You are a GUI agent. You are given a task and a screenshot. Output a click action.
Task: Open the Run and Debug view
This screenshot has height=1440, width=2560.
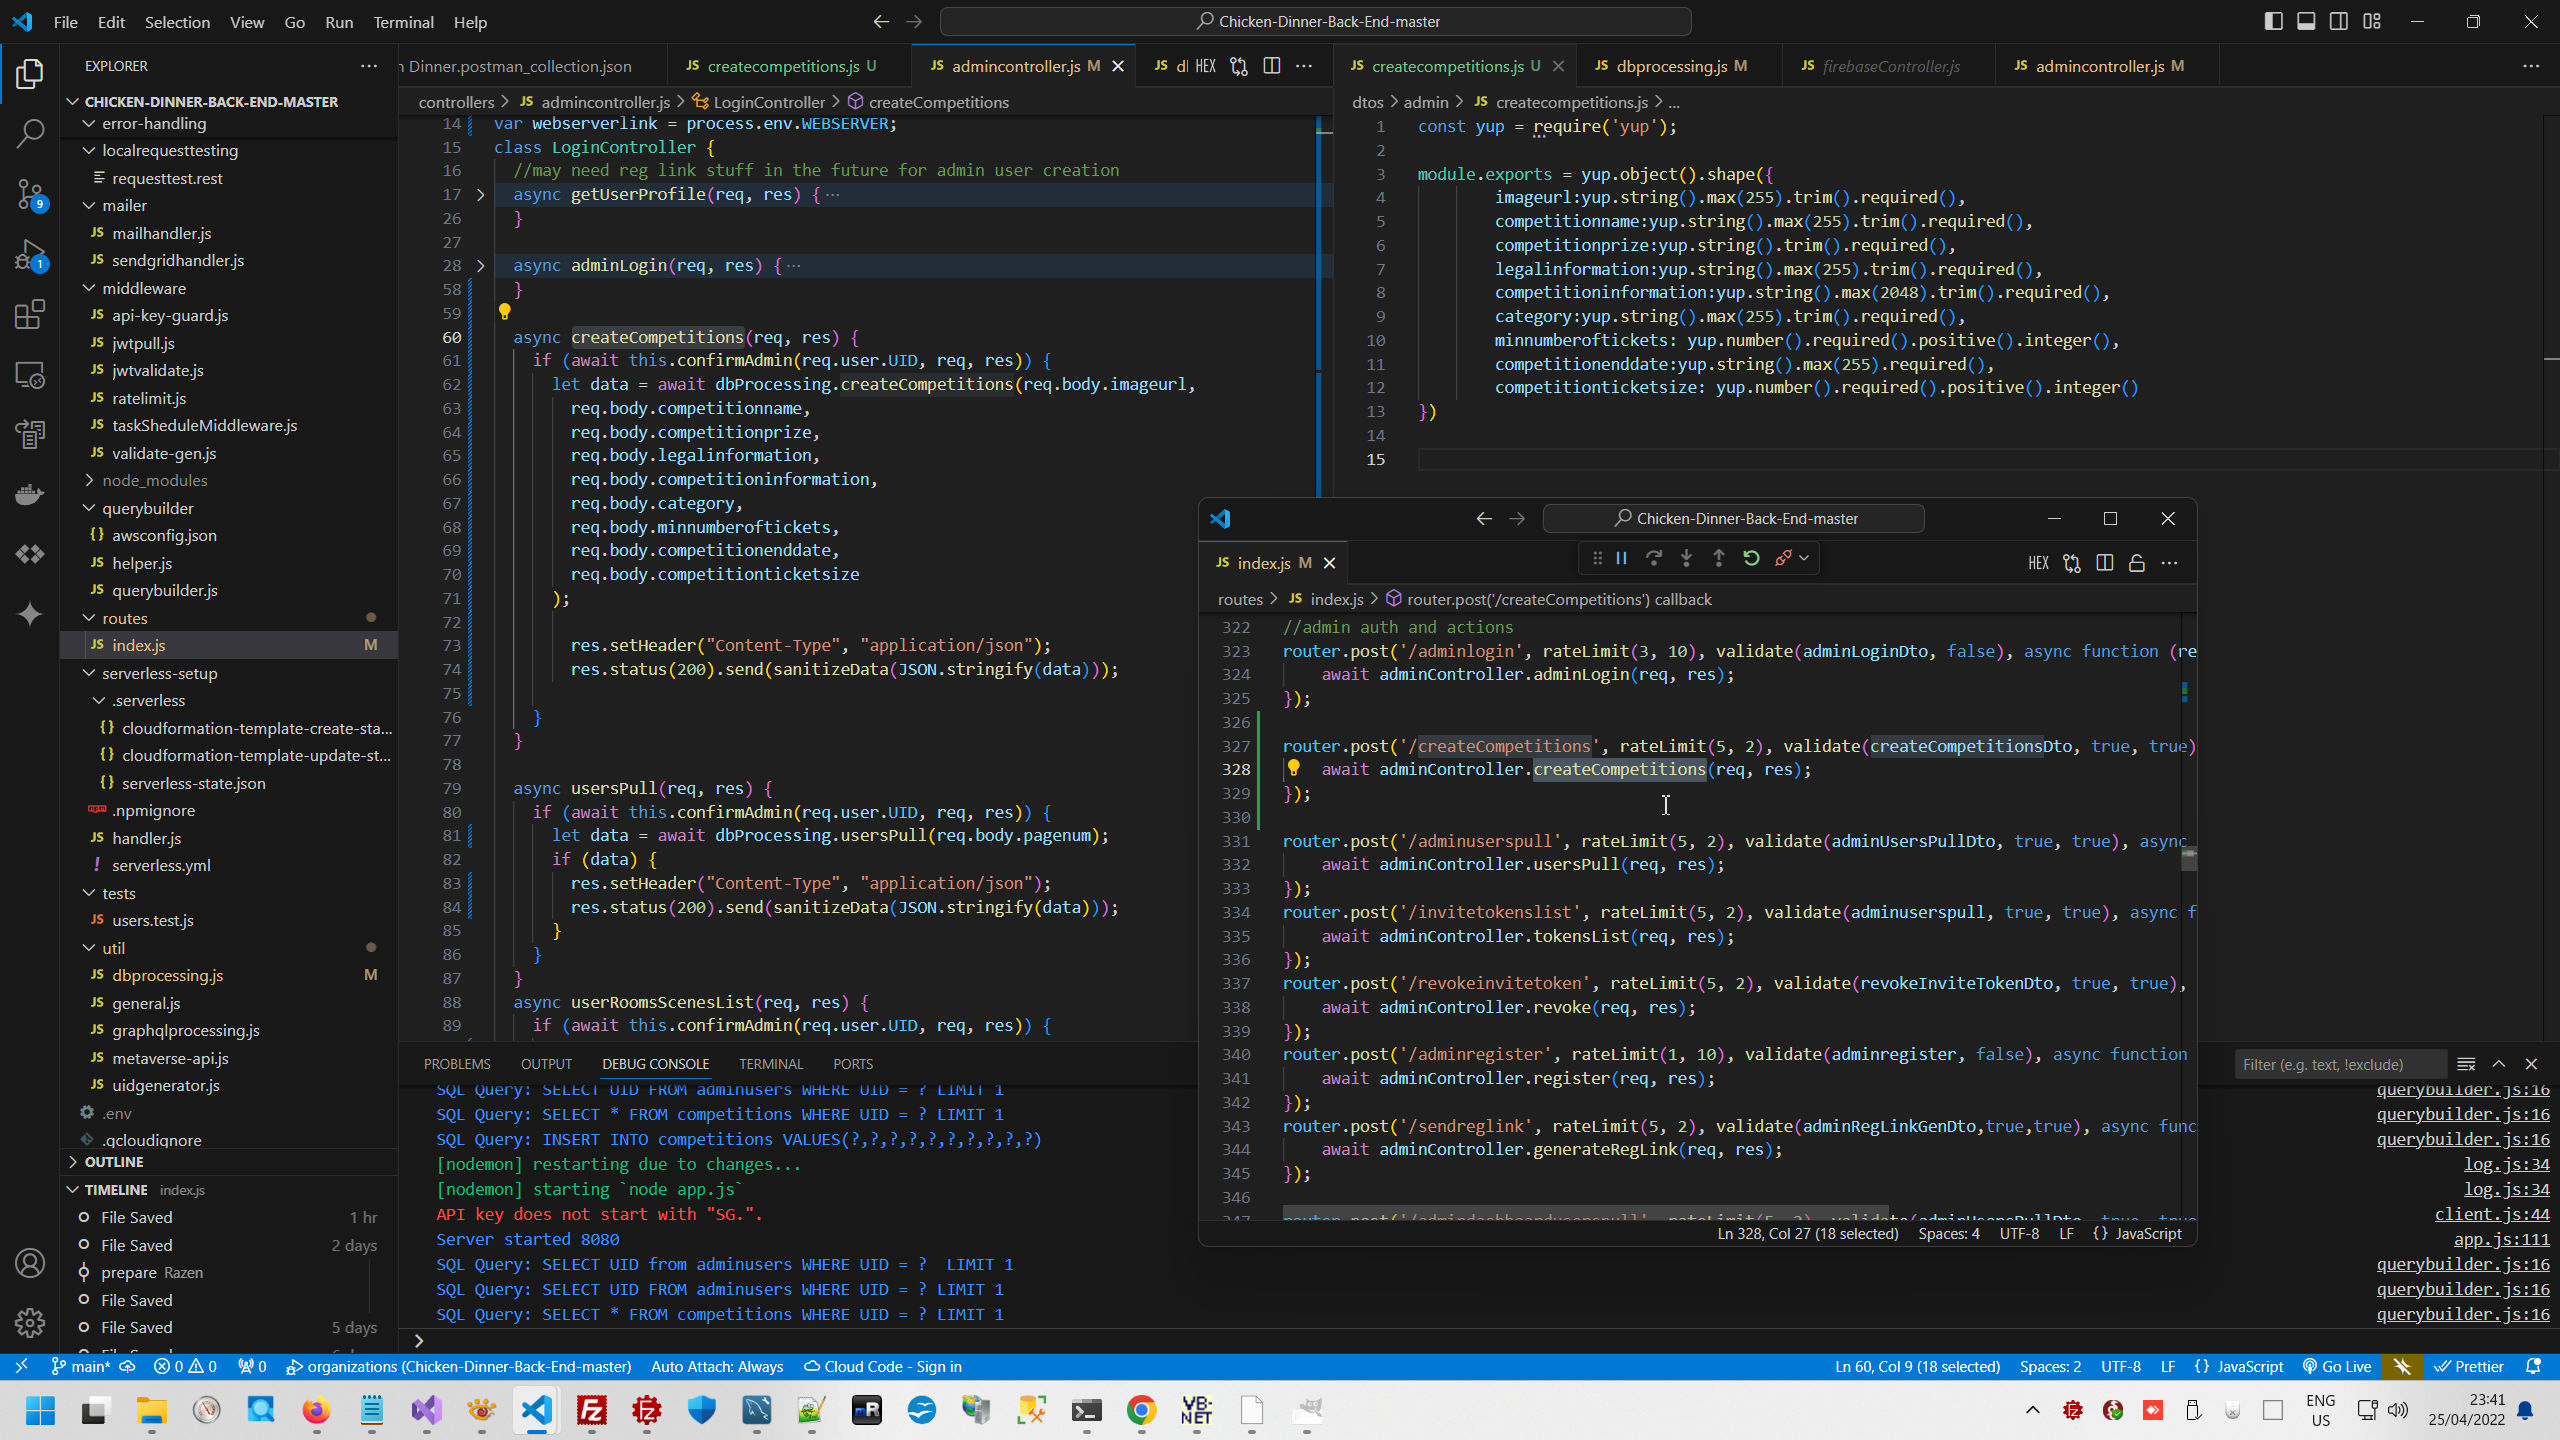click(x=30, y=255)
